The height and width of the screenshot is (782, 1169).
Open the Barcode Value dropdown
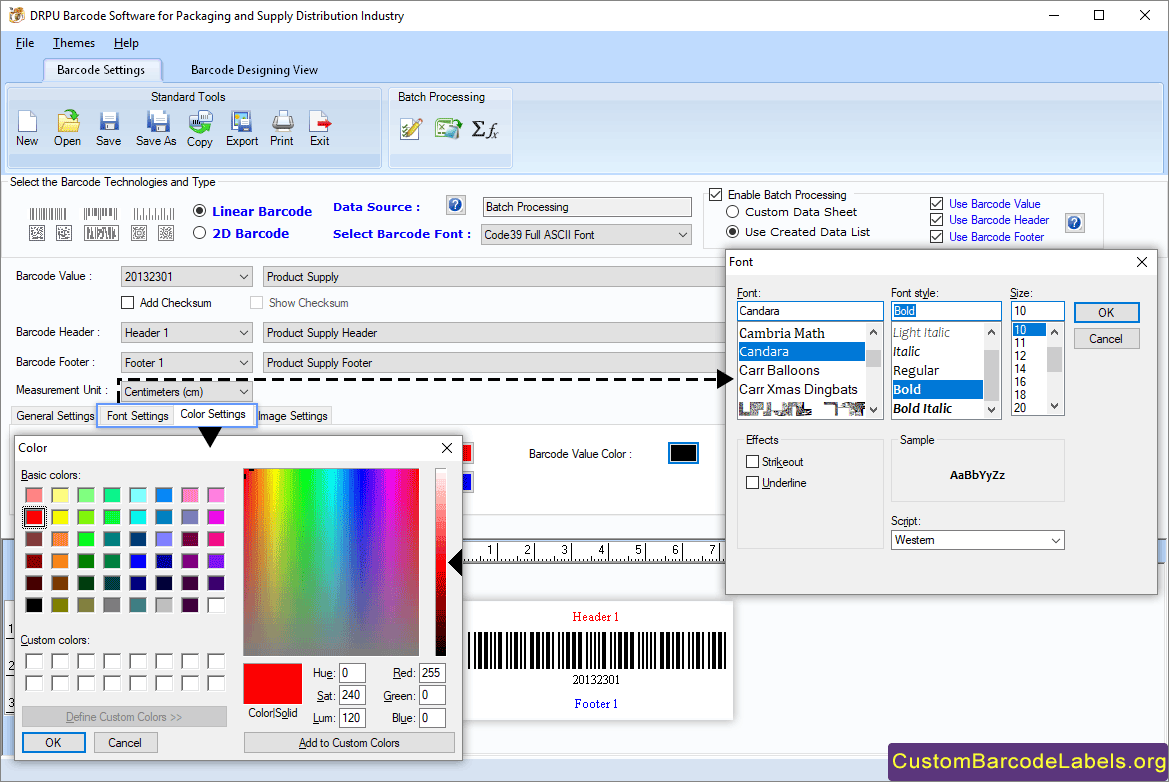(244, 277)
